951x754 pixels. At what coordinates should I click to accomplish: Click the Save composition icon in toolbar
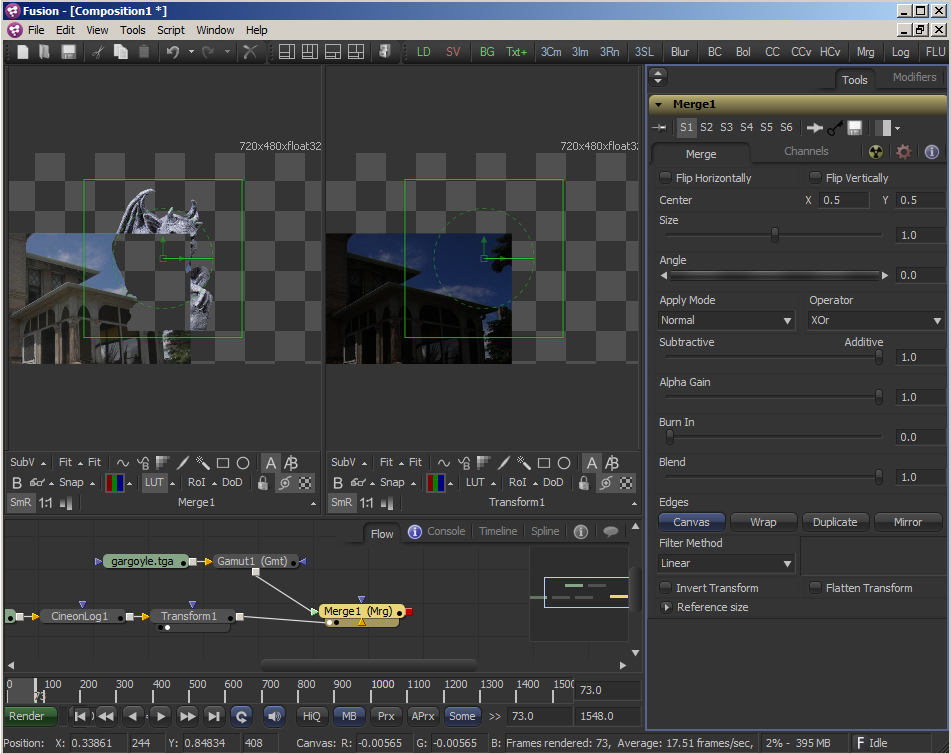[68, 52]
